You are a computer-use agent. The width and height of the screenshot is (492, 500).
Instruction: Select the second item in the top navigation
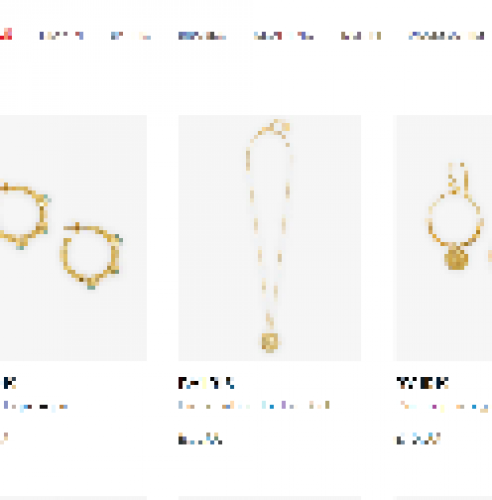coord(61,36)
